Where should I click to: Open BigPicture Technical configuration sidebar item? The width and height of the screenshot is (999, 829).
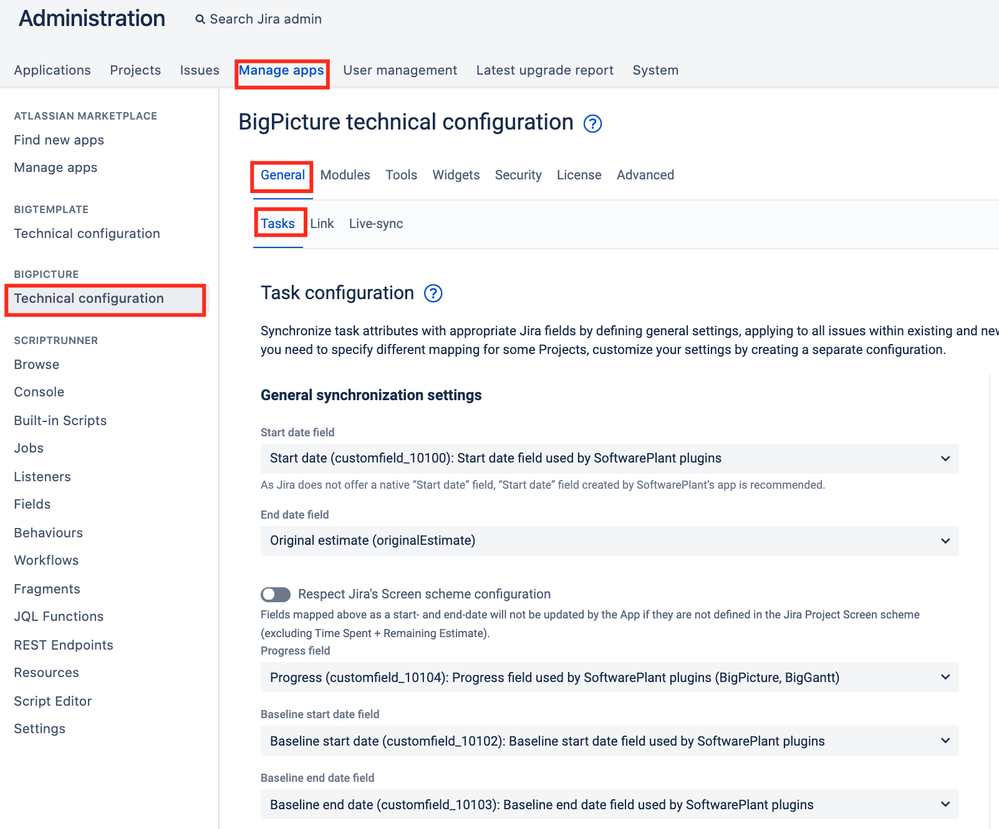click(x=105, y=299)
